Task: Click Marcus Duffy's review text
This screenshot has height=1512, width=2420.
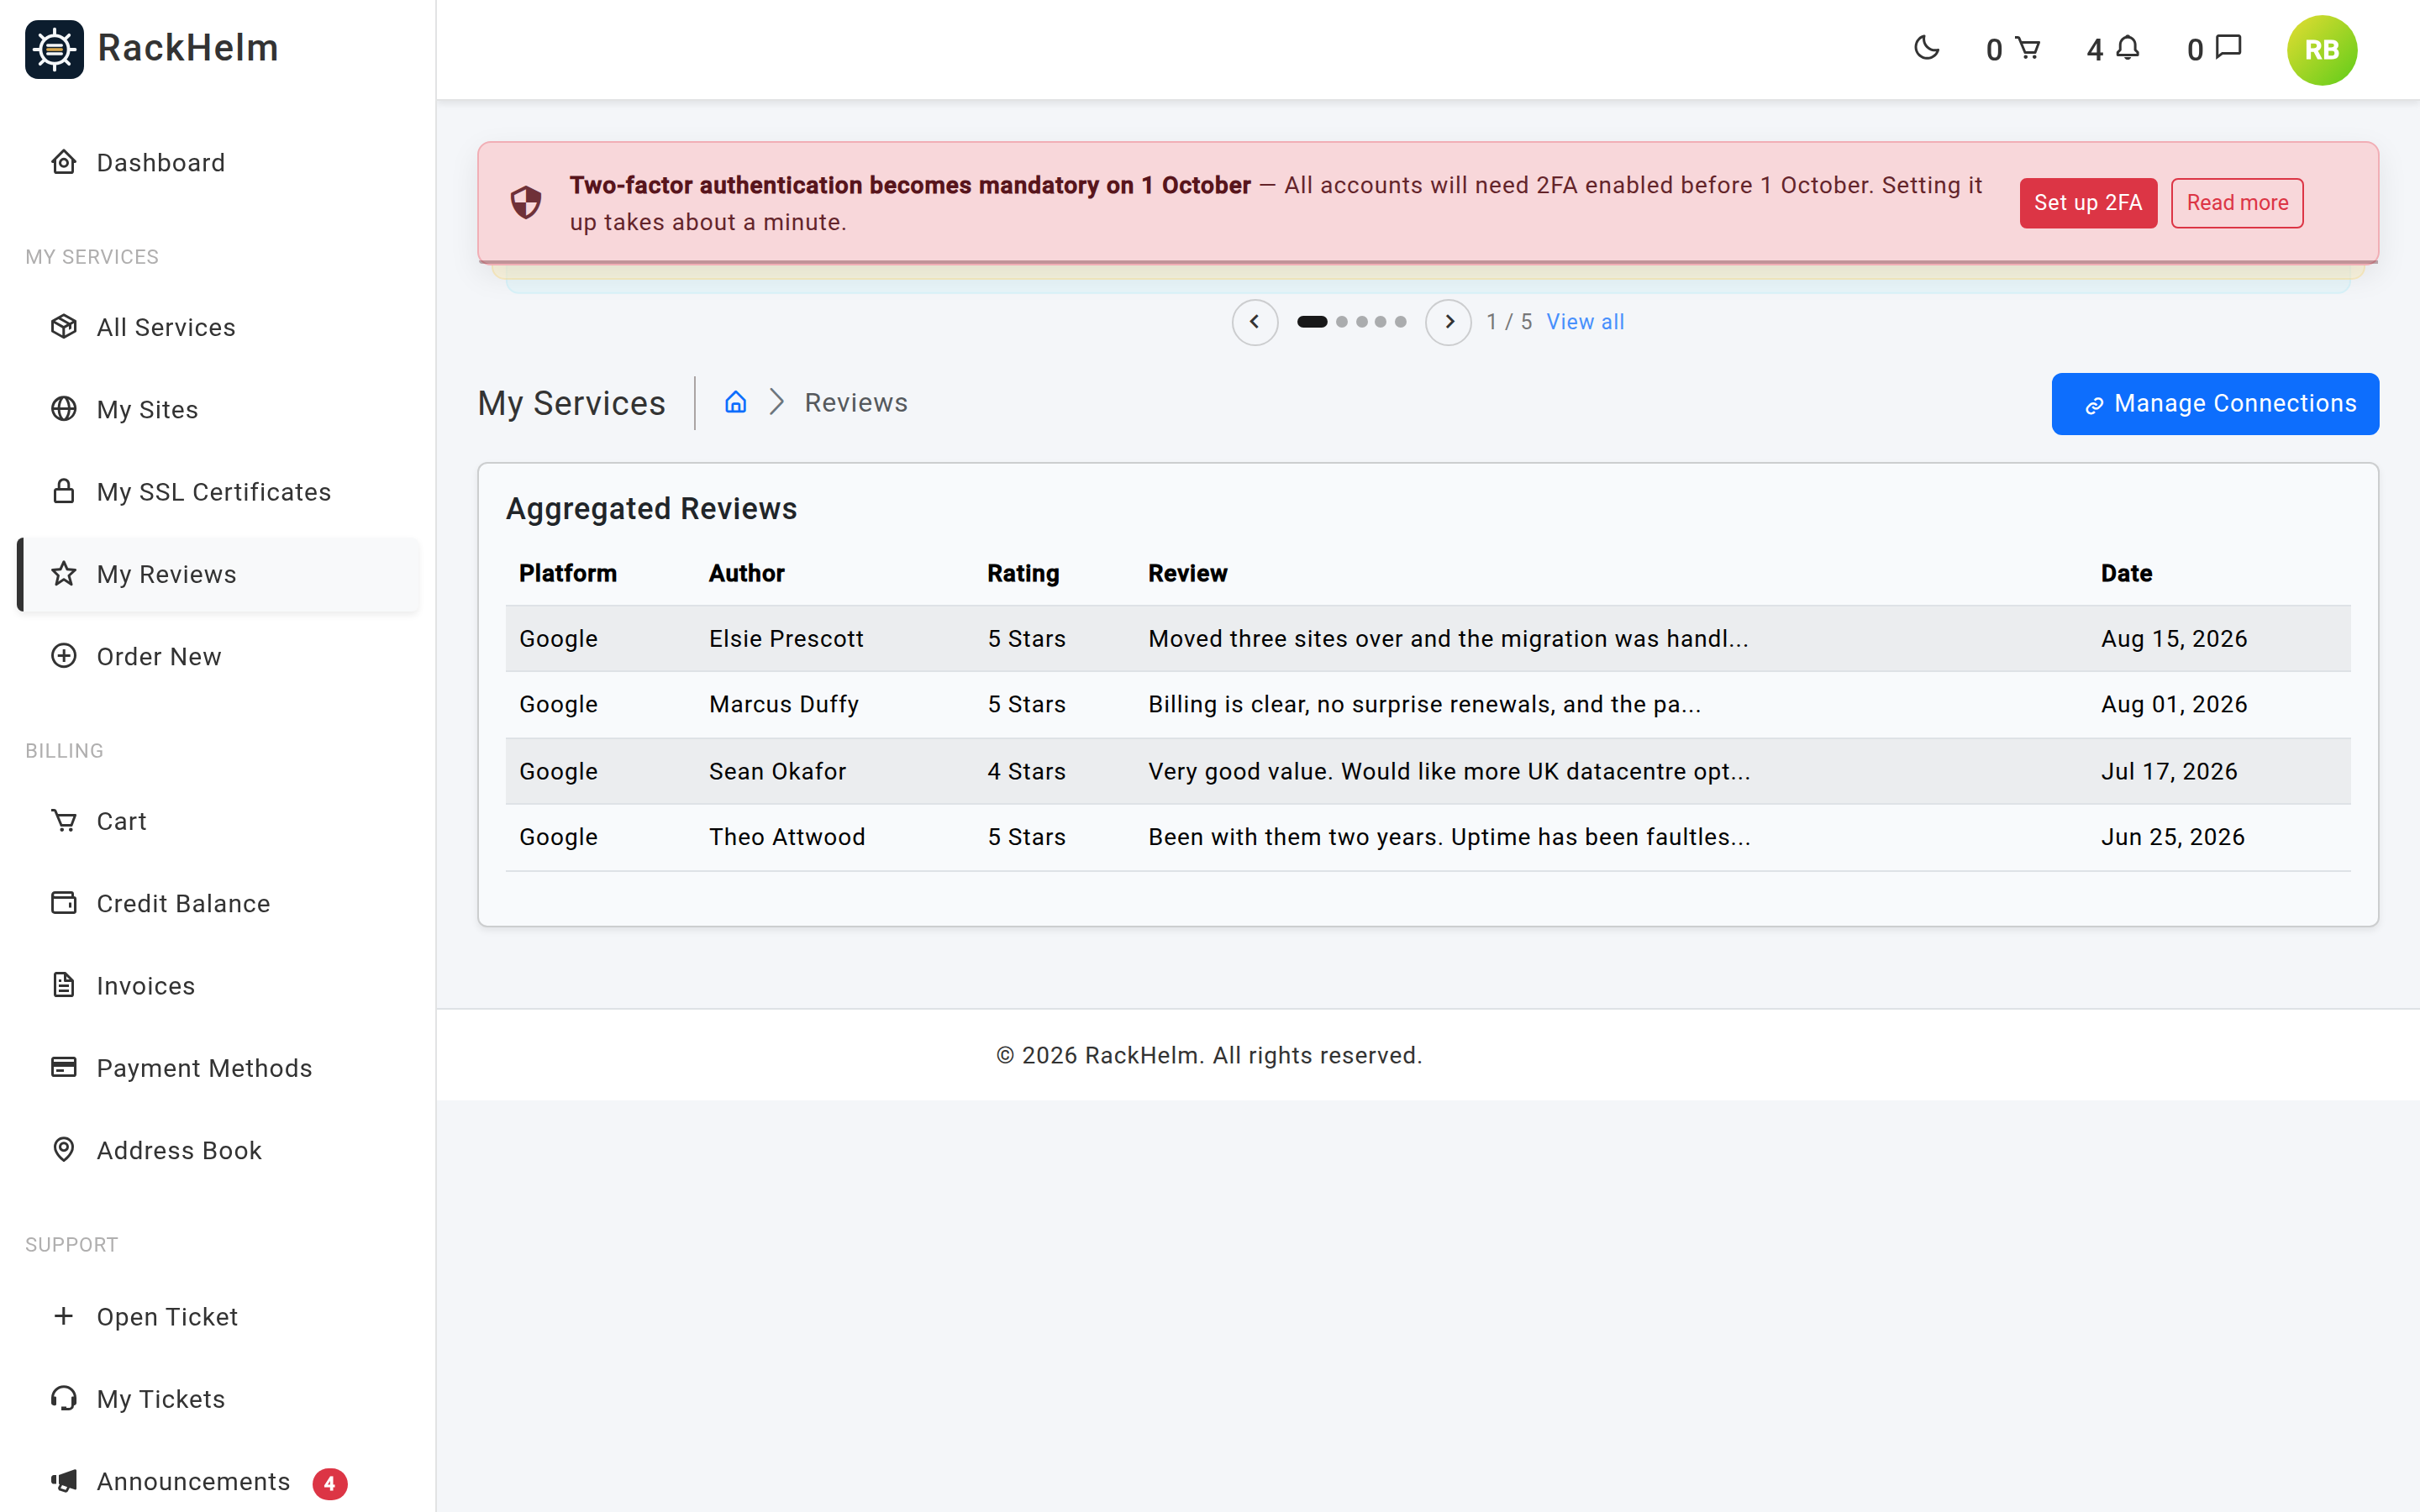Action: [1424, 704]
